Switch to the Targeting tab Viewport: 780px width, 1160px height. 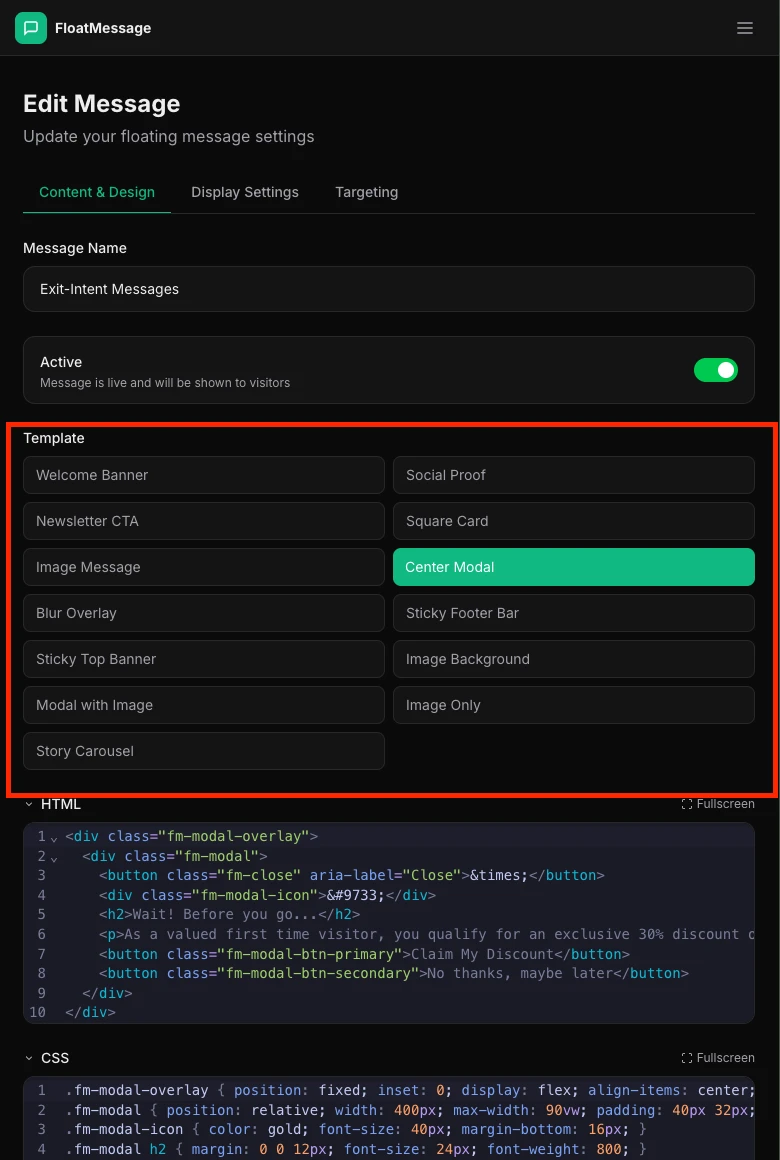366,192
